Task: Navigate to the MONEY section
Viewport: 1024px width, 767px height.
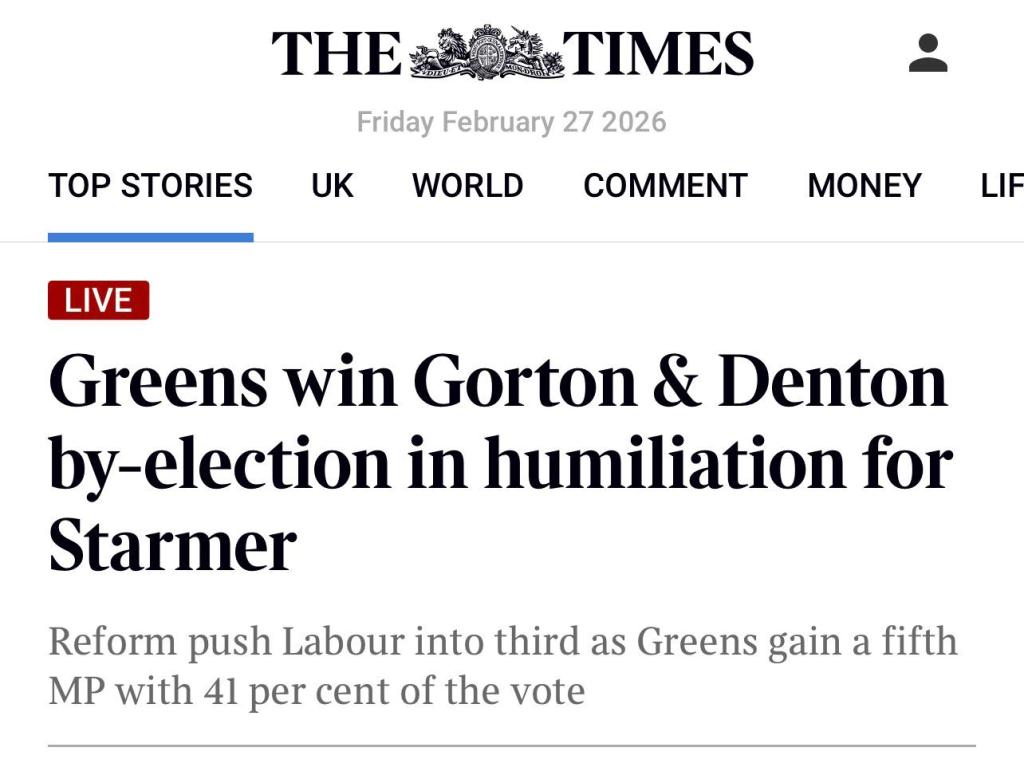Action: [865, 186]
